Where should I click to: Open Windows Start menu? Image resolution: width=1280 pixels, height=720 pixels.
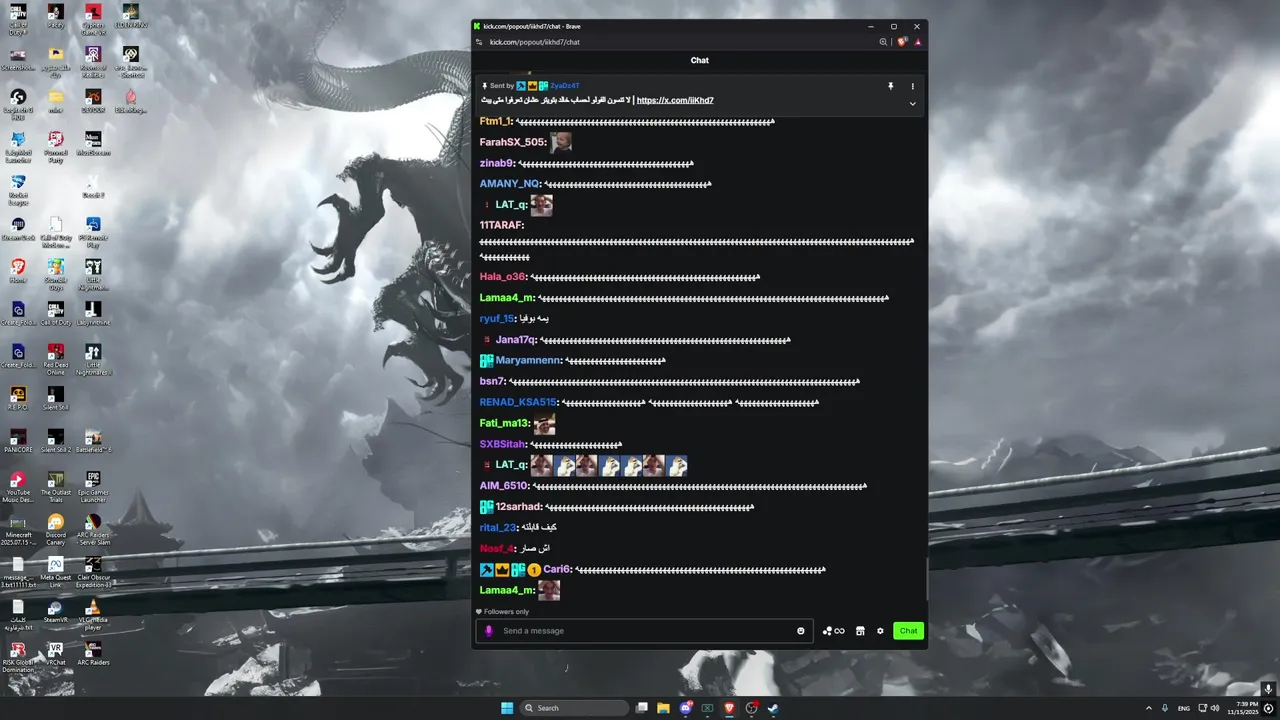point(507,708)
